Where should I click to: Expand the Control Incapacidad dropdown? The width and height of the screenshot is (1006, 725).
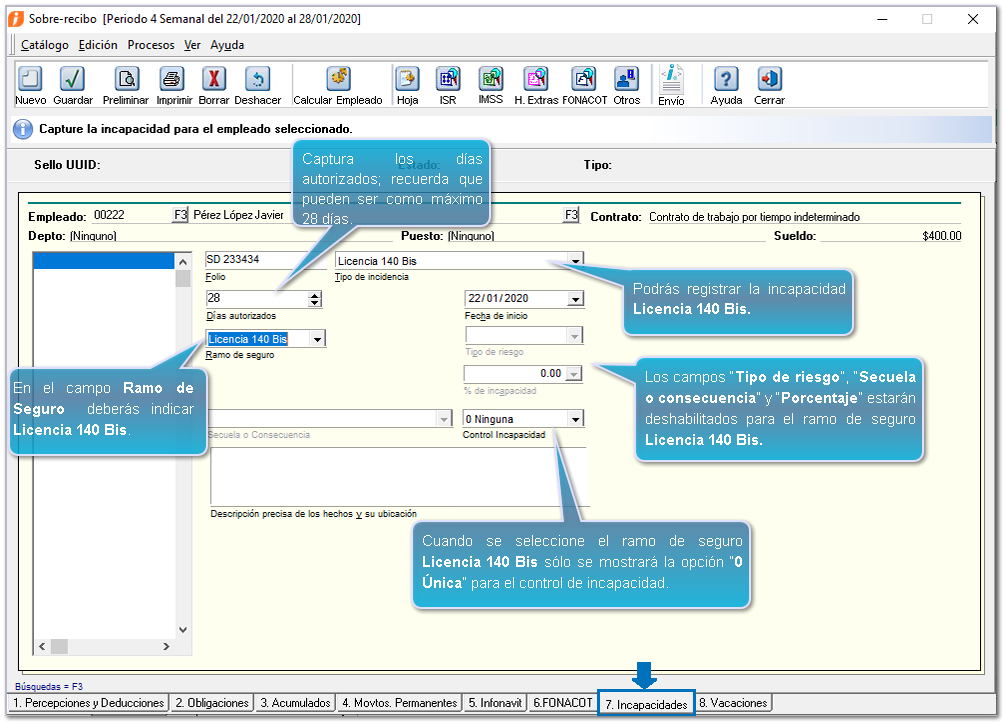tap(575, 419)
